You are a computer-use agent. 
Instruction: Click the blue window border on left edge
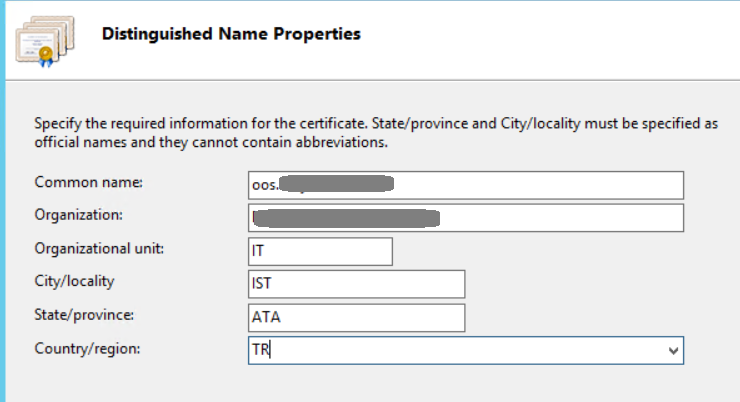click(x=2, y=201)
